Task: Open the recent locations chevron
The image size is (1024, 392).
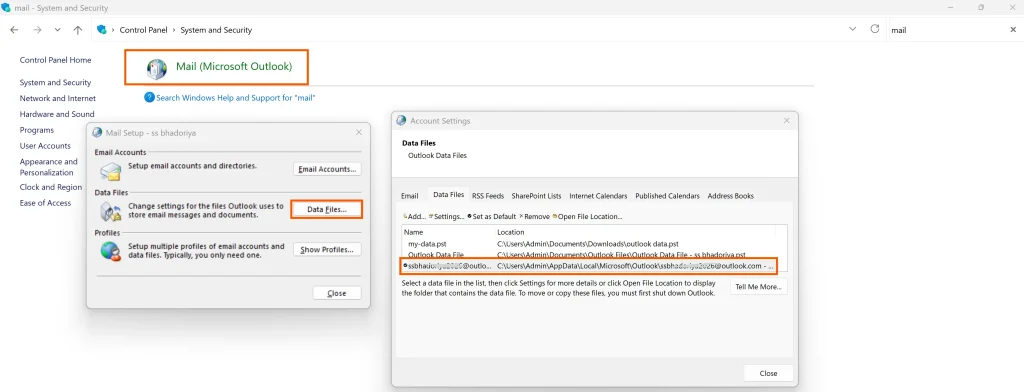Action: [57, 30]
